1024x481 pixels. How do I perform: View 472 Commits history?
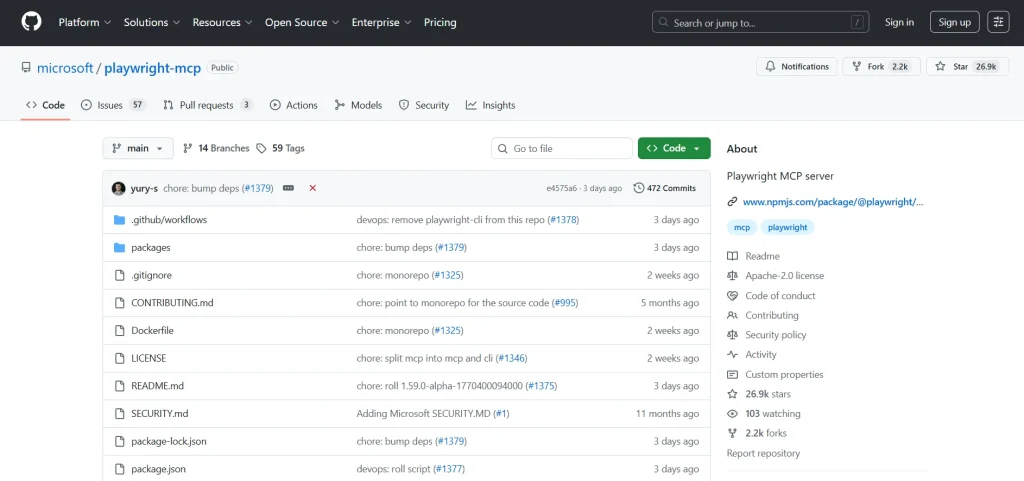click(664, 188)
